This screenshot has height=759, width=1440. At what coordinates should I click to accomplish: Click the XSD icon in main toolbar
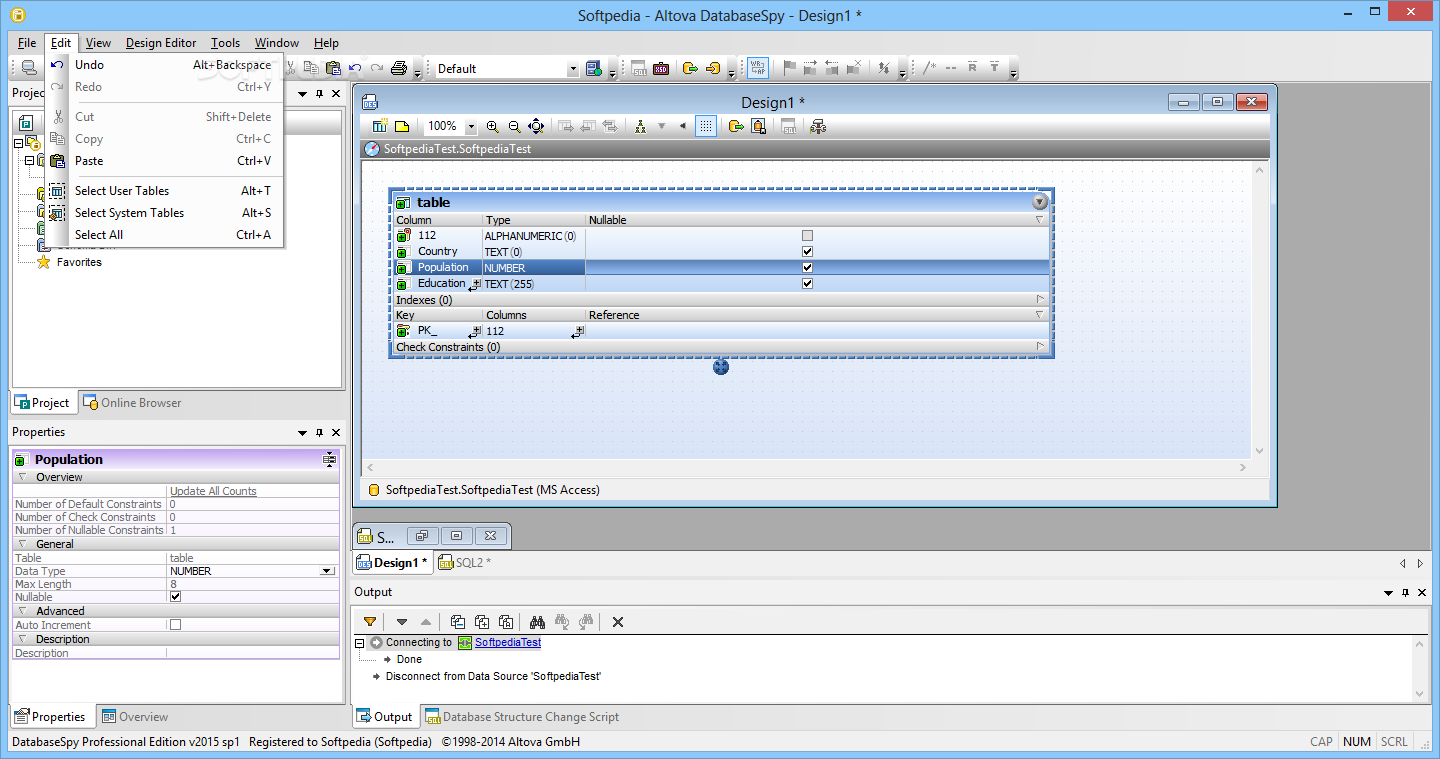(661, 68)
